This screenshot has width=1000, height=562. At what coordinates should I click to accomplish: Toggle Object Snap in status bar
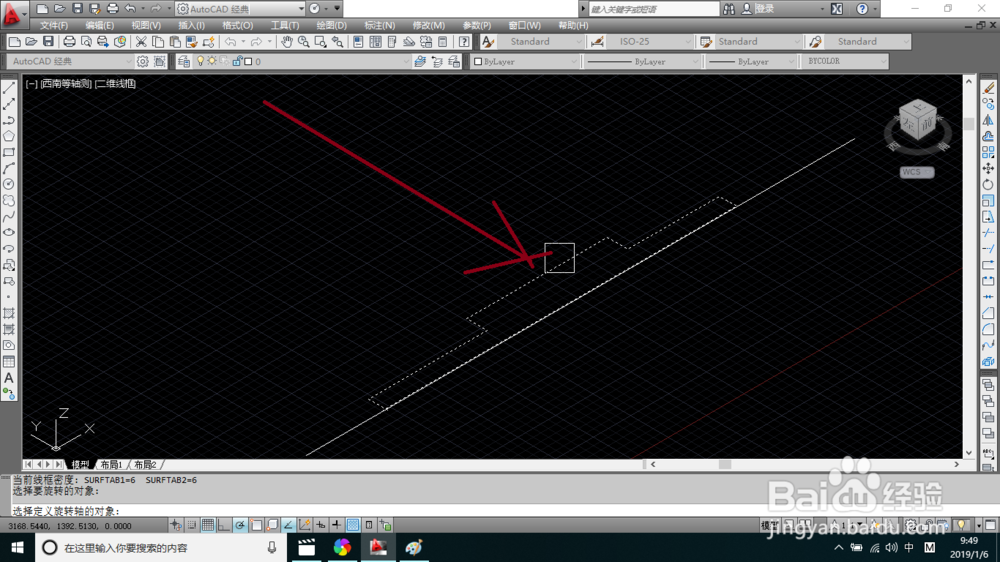pyautogui.click(x=256, y=525)
